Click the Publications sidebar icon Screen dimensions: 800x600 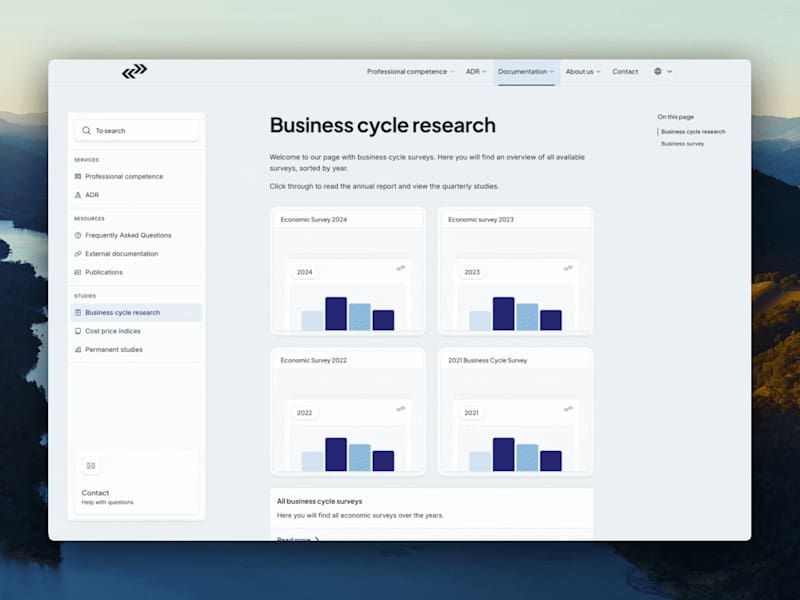[78, 272]
